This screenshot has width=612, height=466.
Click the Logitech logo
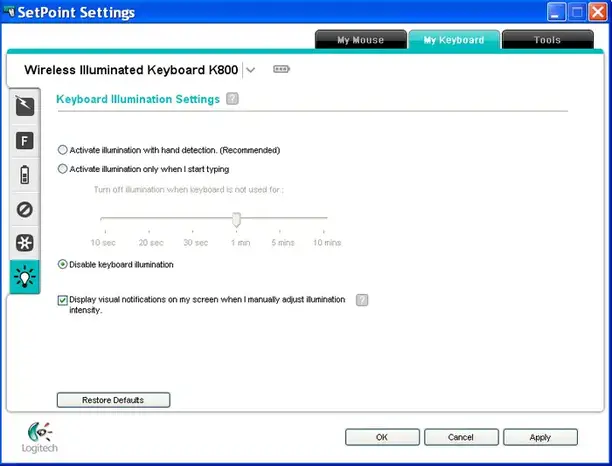[39, 437]
